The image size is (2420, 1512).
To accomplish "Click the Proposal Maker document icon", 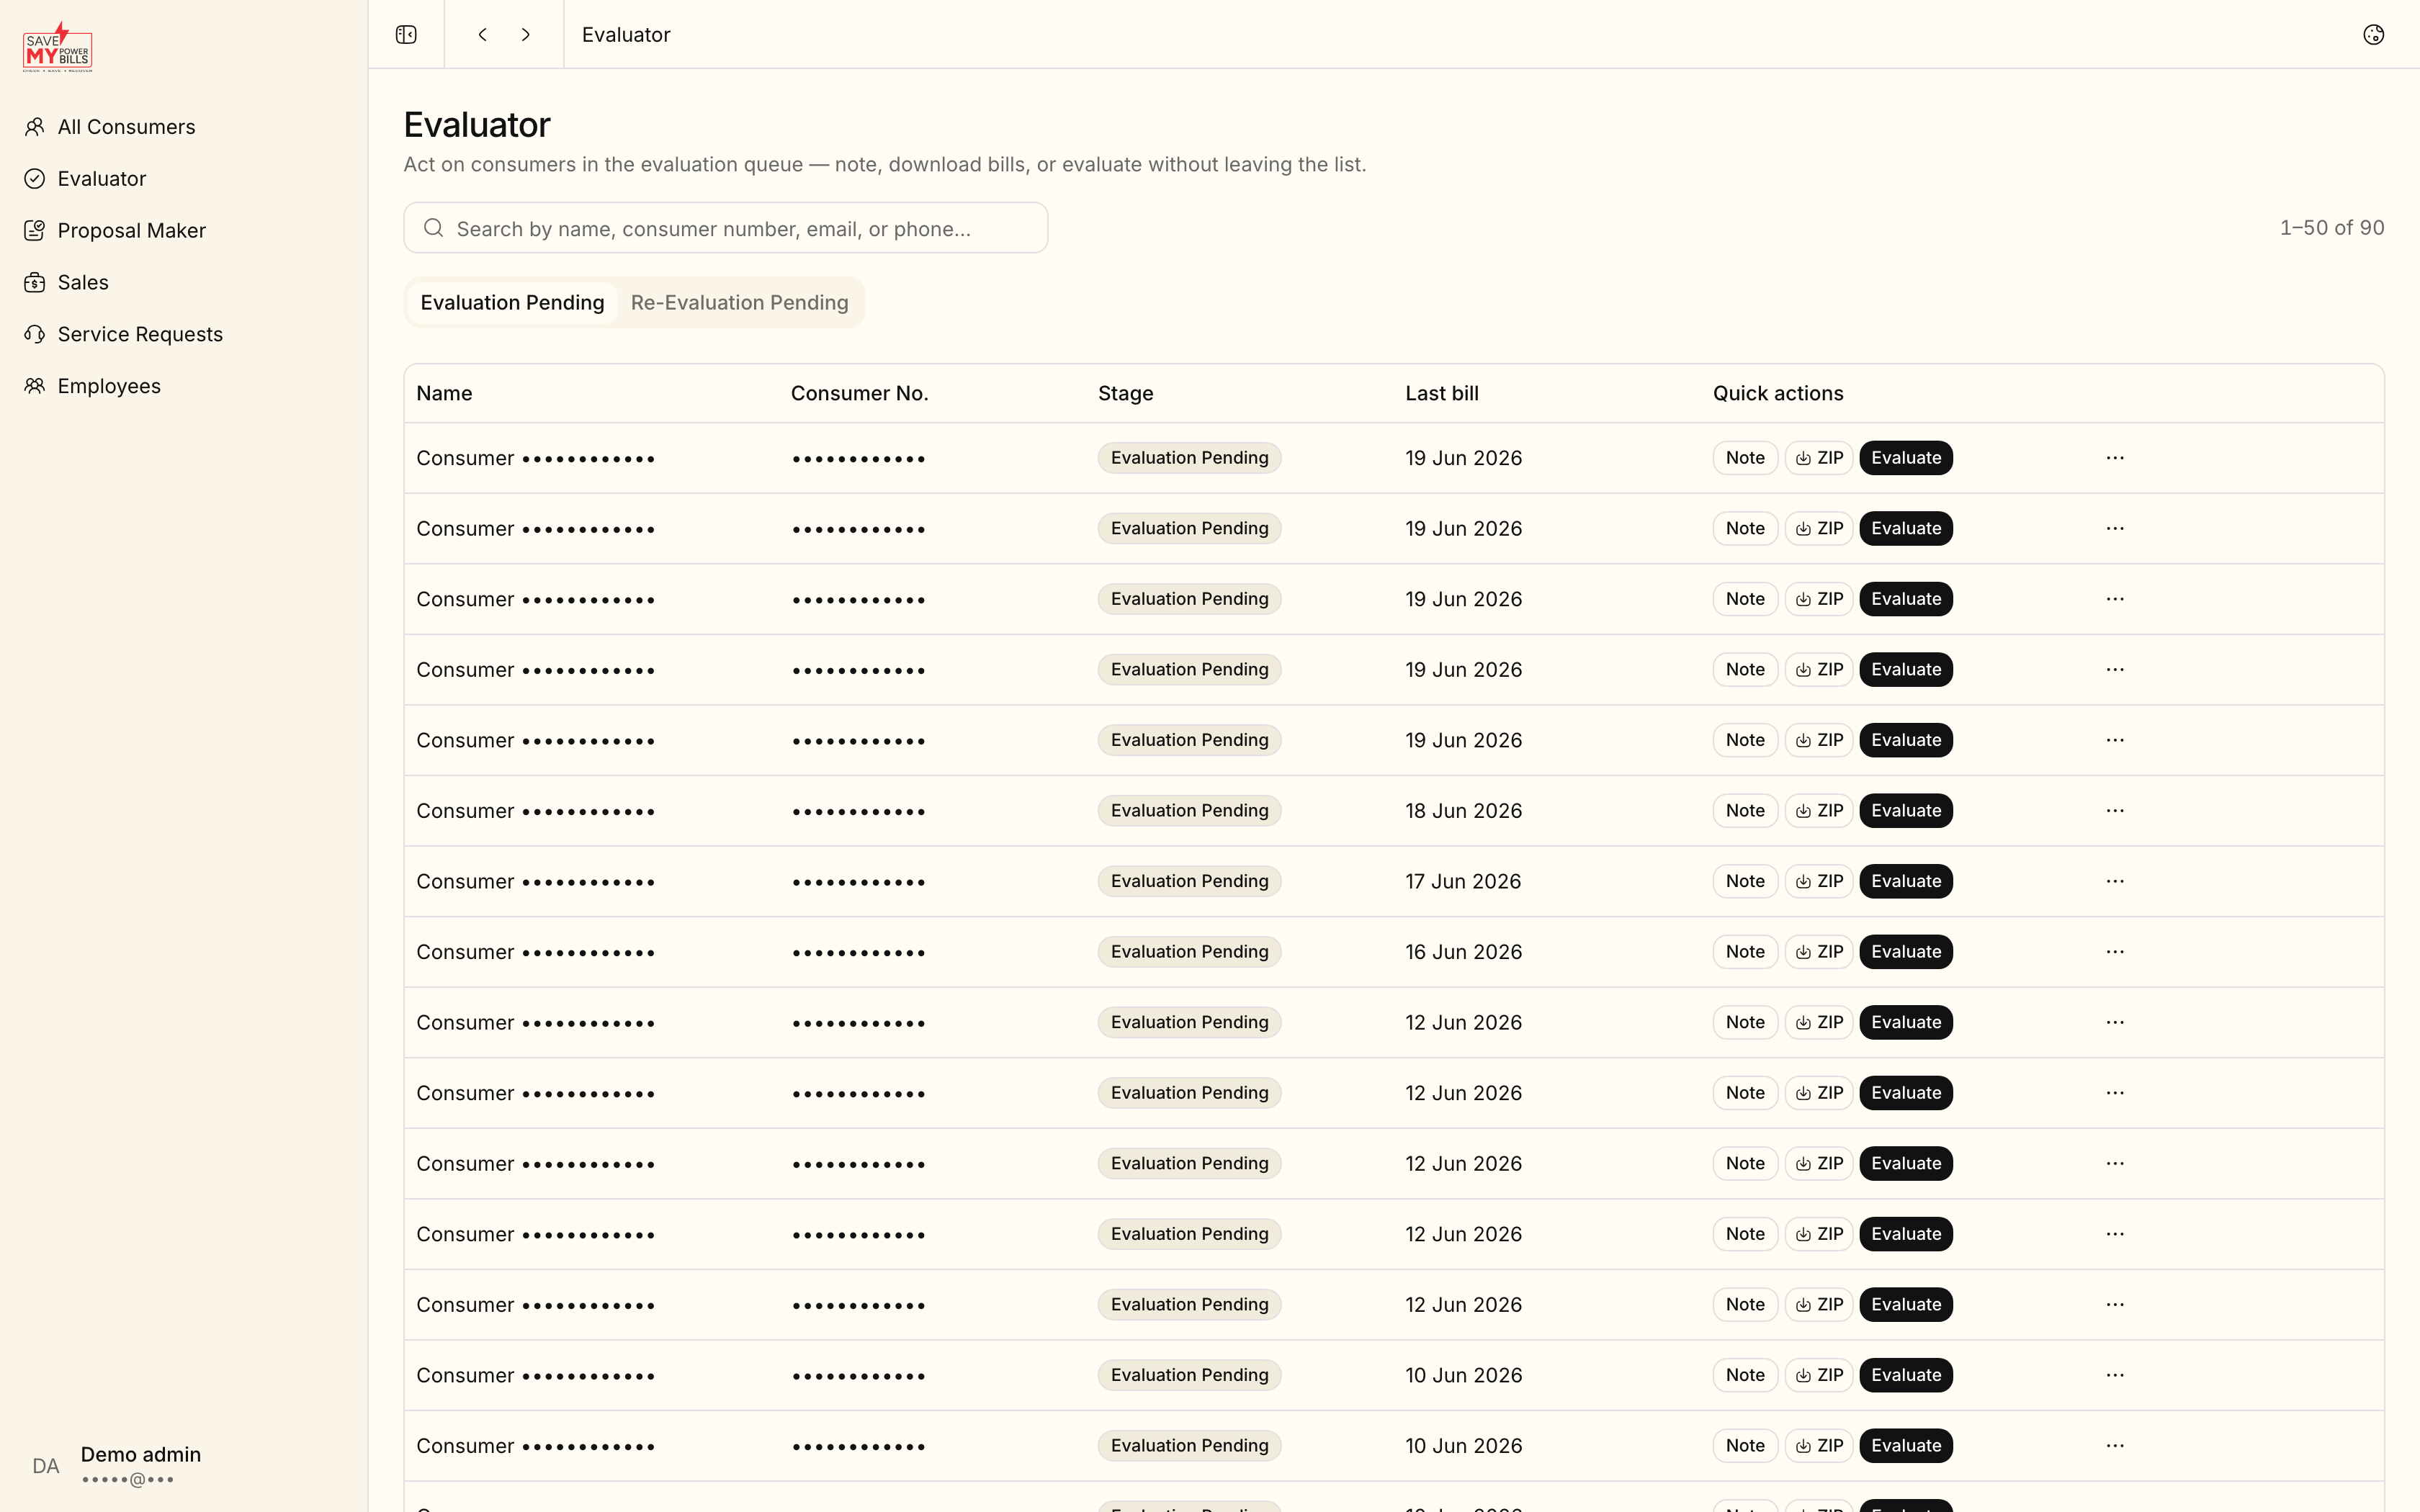I will coord(35,231).
